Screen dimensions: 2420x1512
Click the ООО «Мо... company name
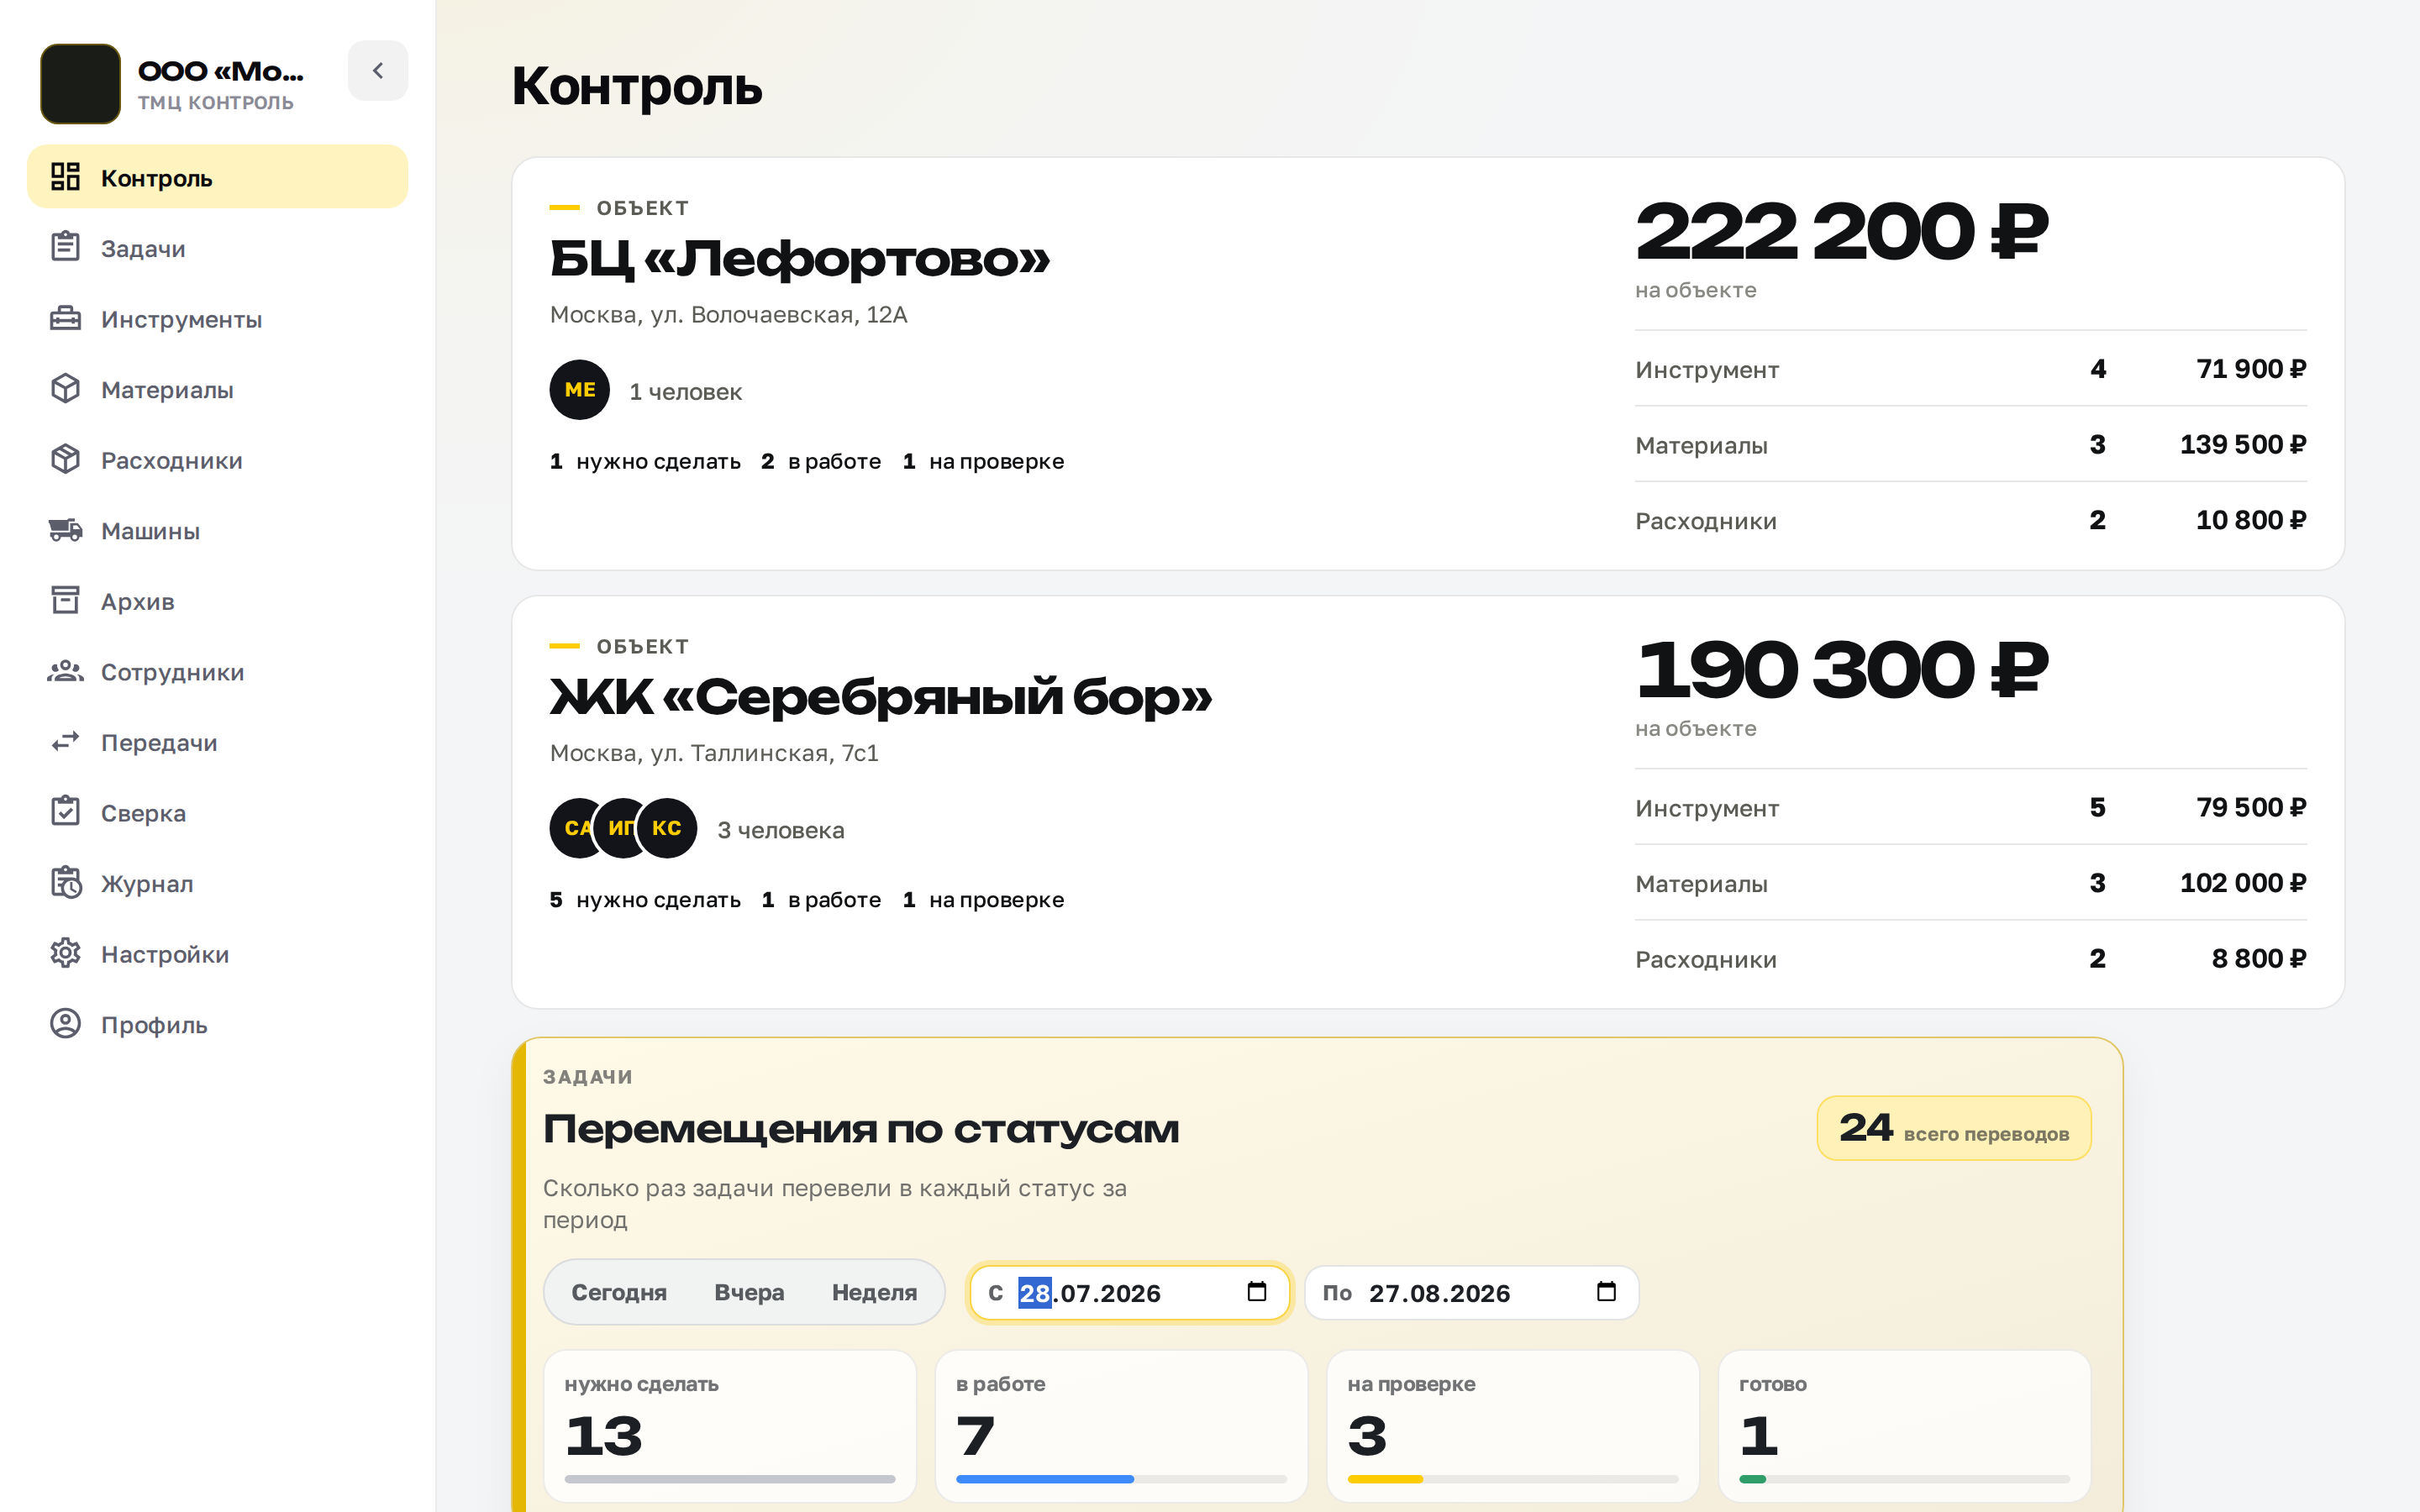coord(221,71)
